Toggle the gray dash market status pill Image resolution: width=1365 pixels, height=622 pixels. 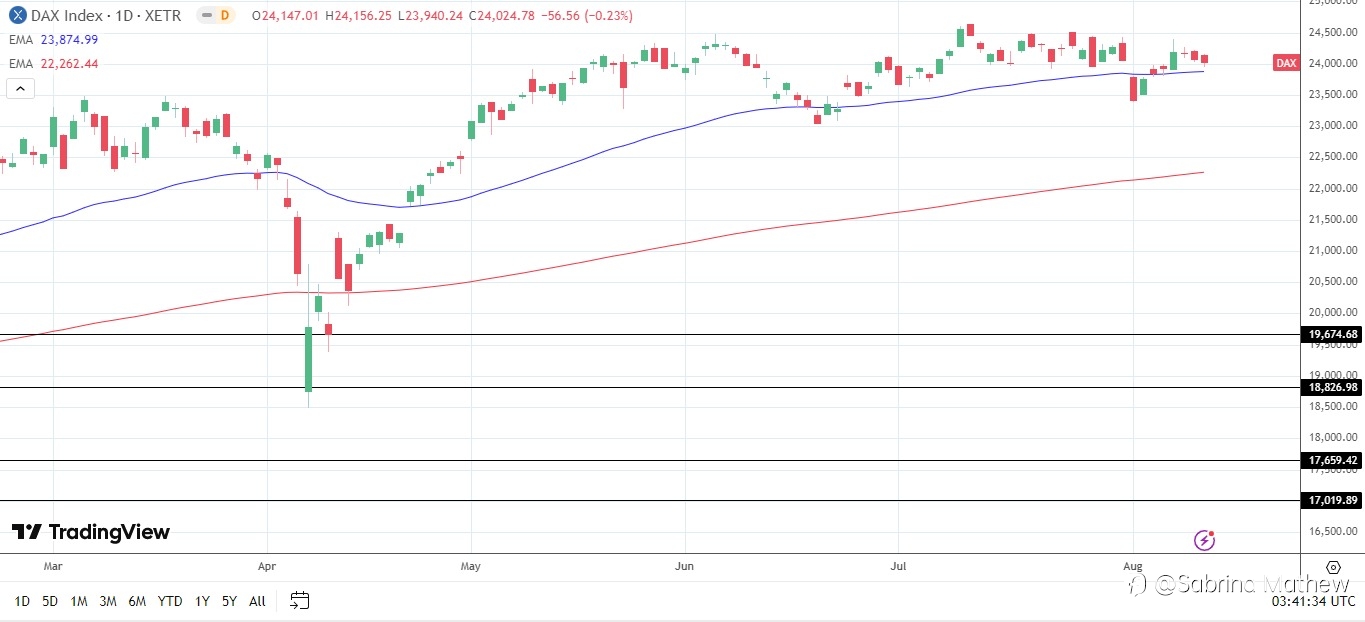tap(205, 15)
